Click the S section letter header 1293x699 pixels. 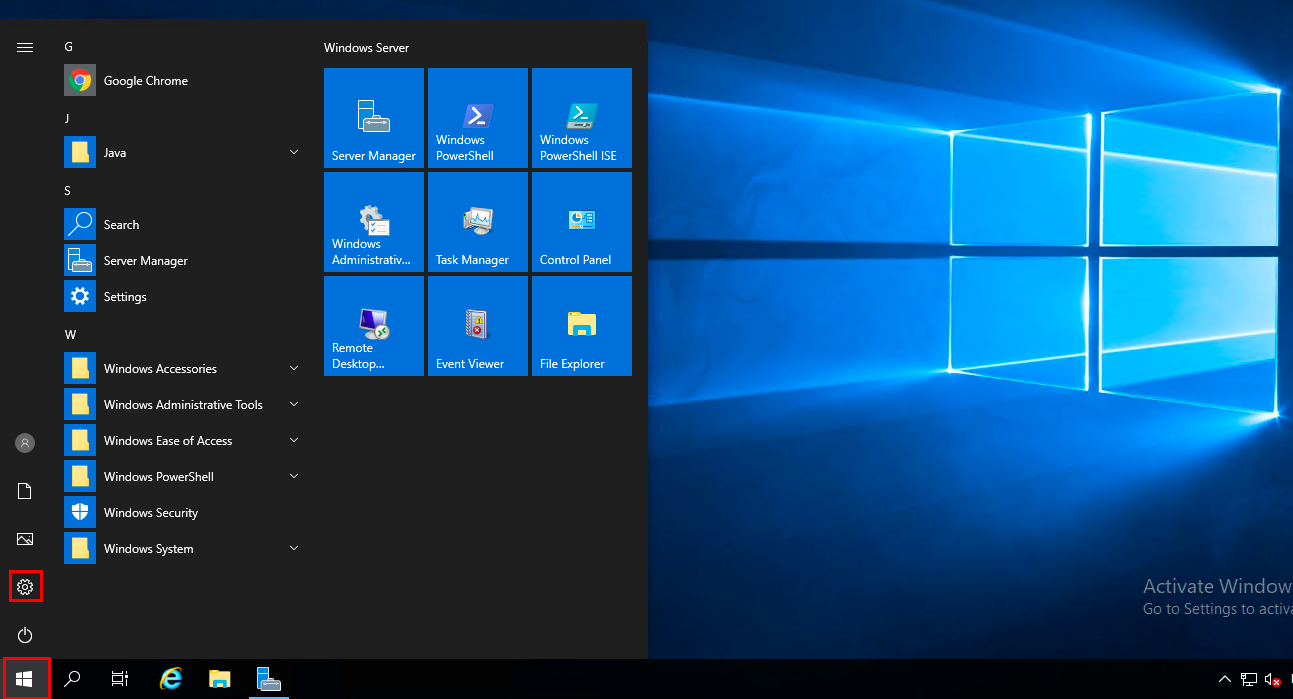coord(67,191)
